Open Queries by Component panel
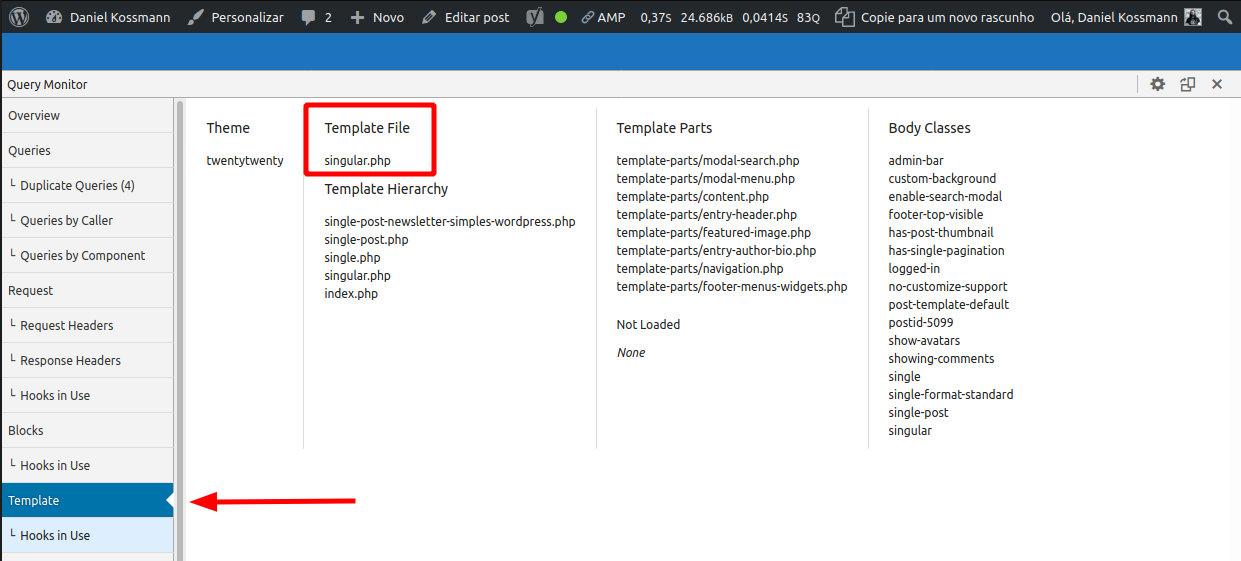 click(x=86, y=256)
